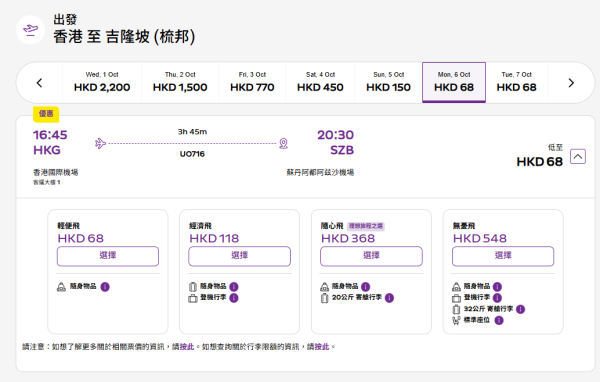Select Tue, 7 Oct HKD 68 date

click(517, 83)
